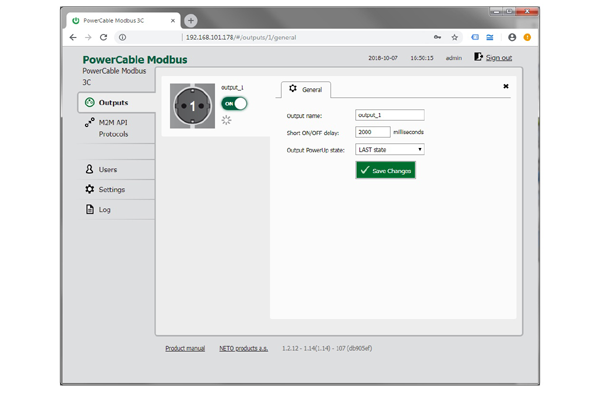Close the output settings panel
Viewport: 600px width, 400px height.
pos(506,87)
